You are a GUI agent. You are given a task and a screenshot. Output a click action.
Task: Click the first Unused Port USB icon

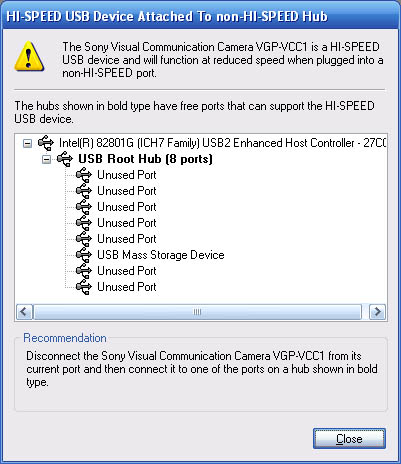click(x=84, y=175)
